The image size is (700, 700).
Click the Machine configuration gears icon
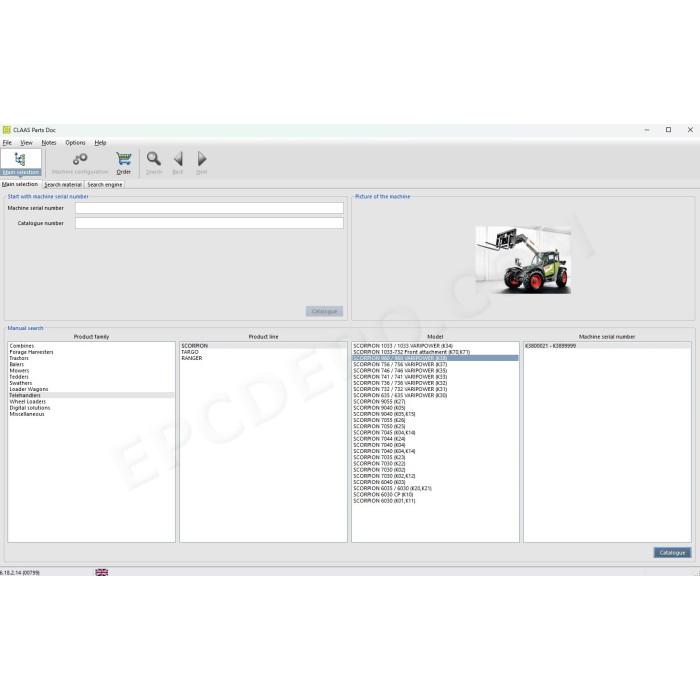(80, 159)
